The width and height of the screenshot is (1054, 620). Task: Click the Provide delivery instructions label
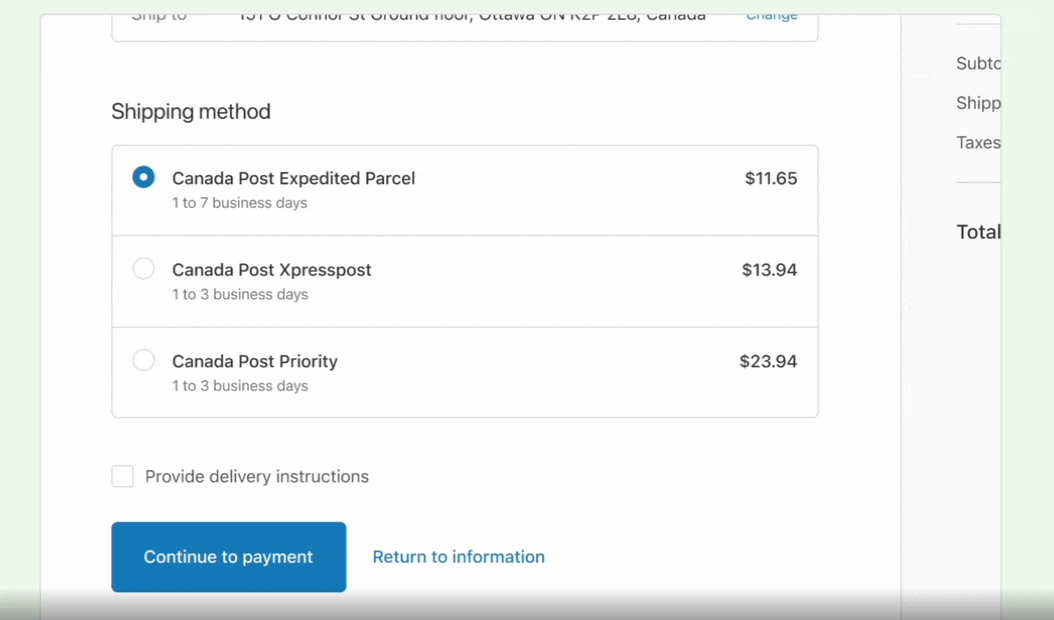[x=257, y=476]
